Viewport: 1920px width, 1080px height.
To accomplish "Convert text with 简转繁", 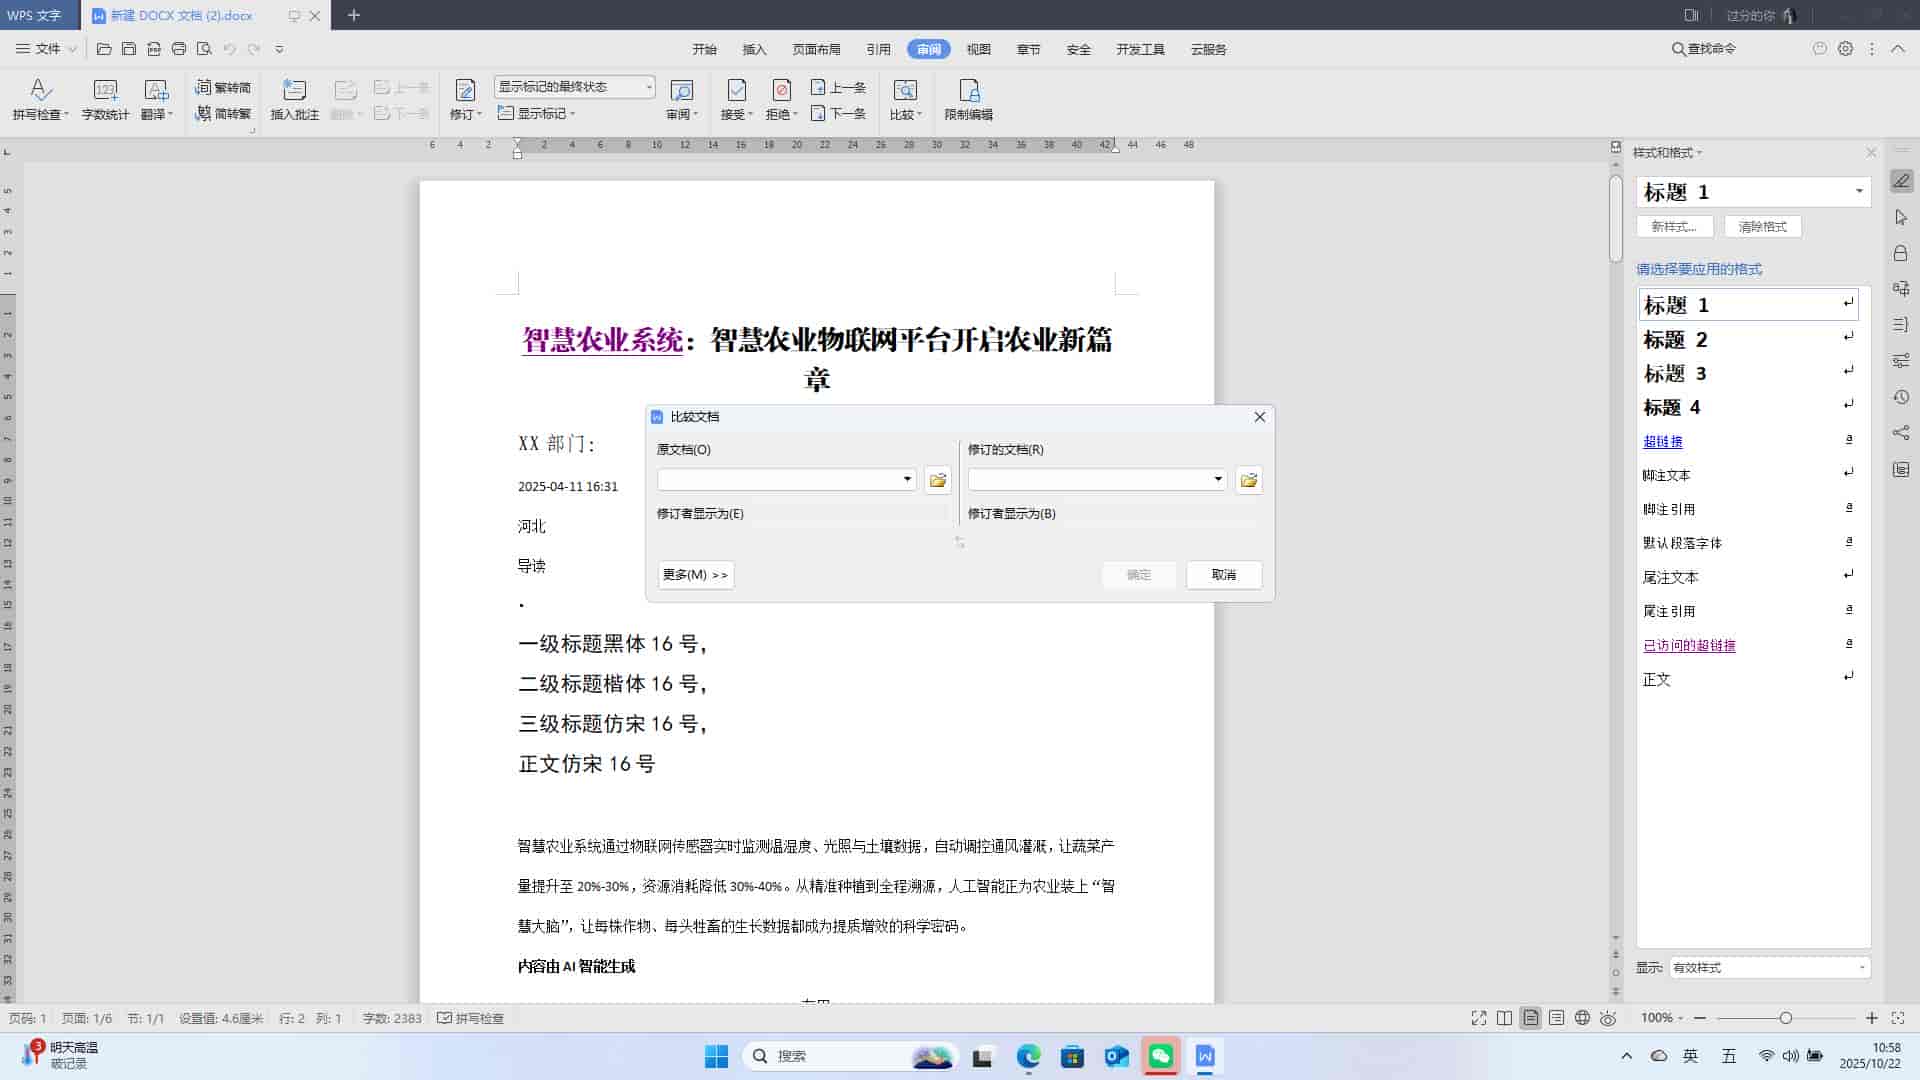I will tap(223, 114).
